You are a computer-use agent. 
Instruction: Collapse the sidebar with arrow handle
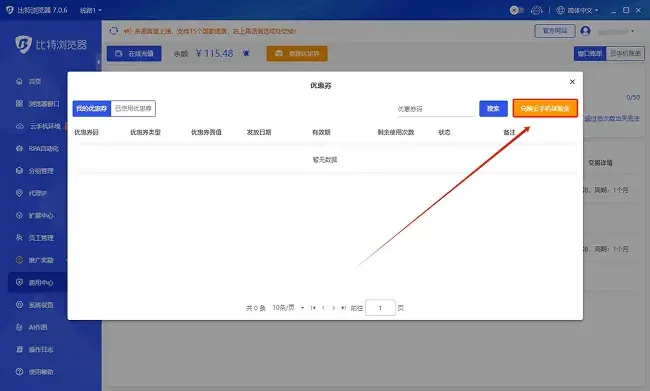tap(98, 62)
